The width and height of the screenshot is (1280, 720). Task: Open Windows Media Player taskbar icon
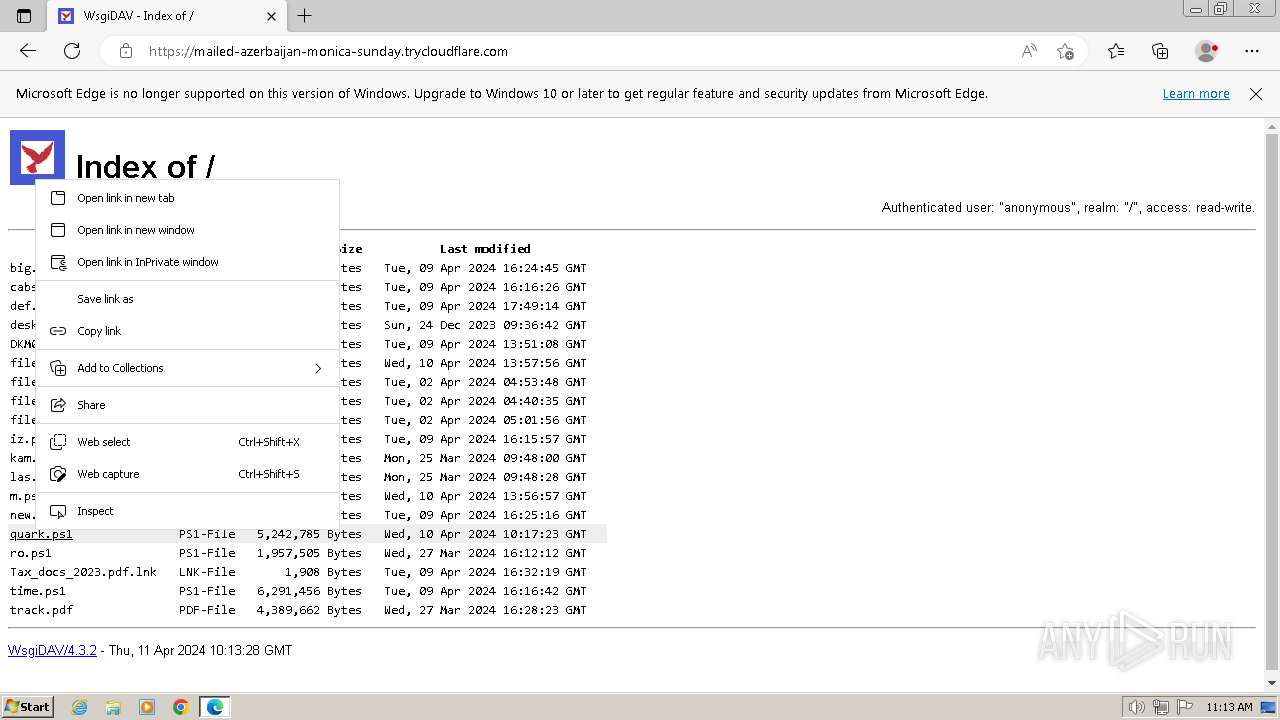coord(147,707)
